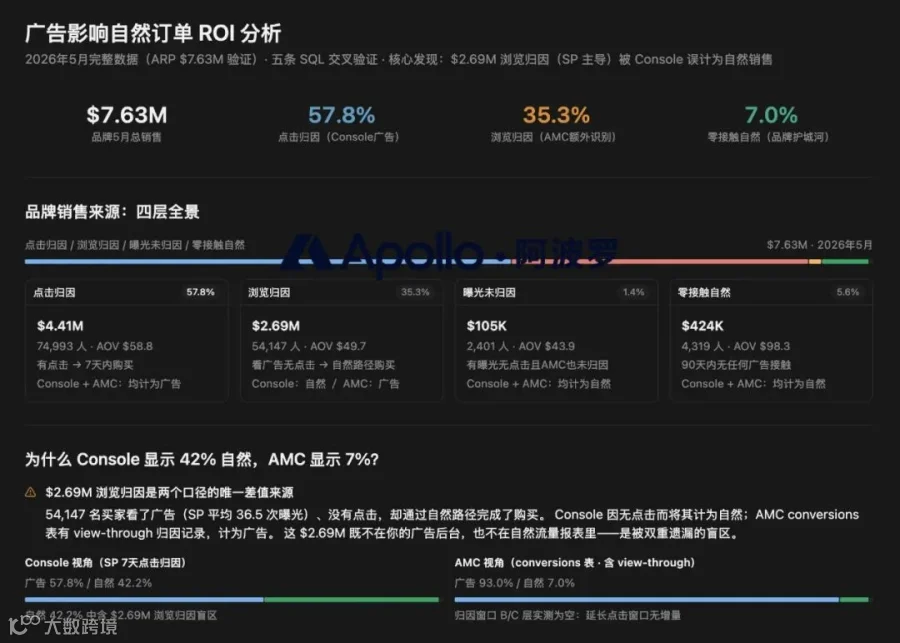Image resolution: width=900 pixels, height=643 pixels.
Task: Click the large orange 35.3% KPI value
Action: [556, 115]
